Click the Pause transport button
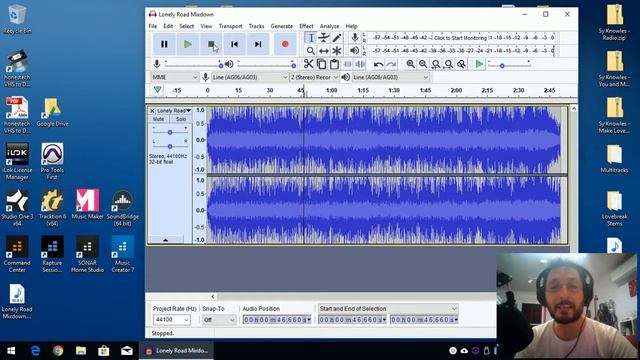This screenshot has width=640, height=360. (164, 44)
